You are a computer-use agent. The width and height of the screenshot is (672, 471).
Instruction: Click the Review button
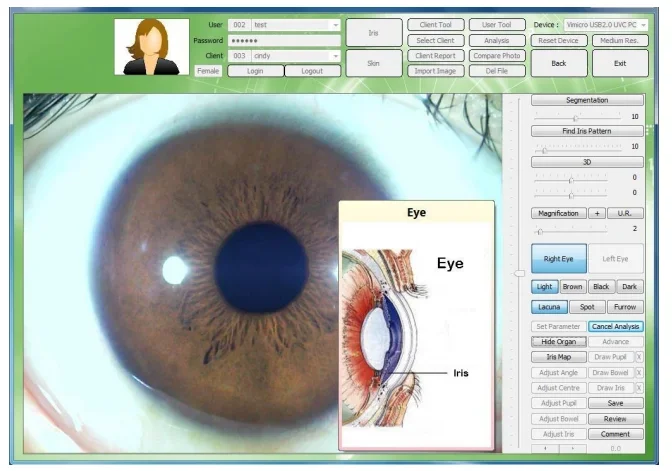615,419
